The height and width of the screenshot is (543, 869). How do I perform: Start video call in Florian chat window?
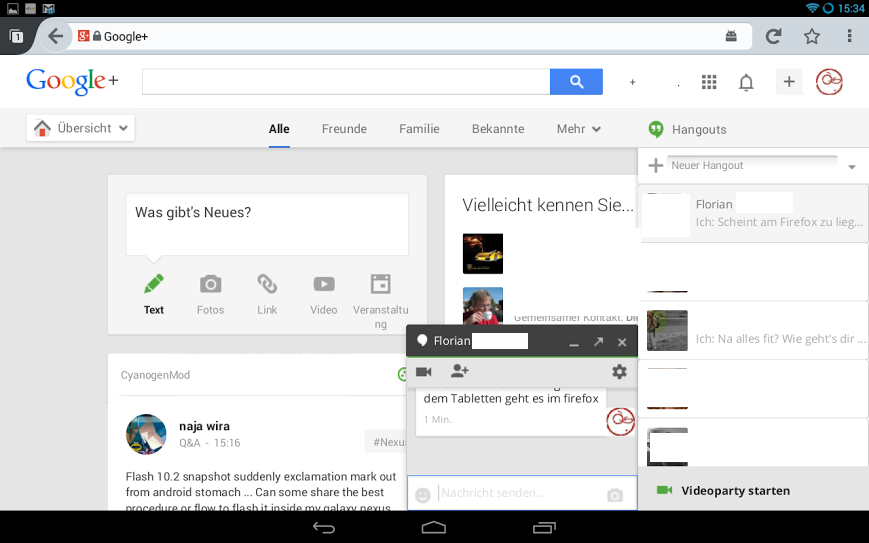[x=424, y=372]
